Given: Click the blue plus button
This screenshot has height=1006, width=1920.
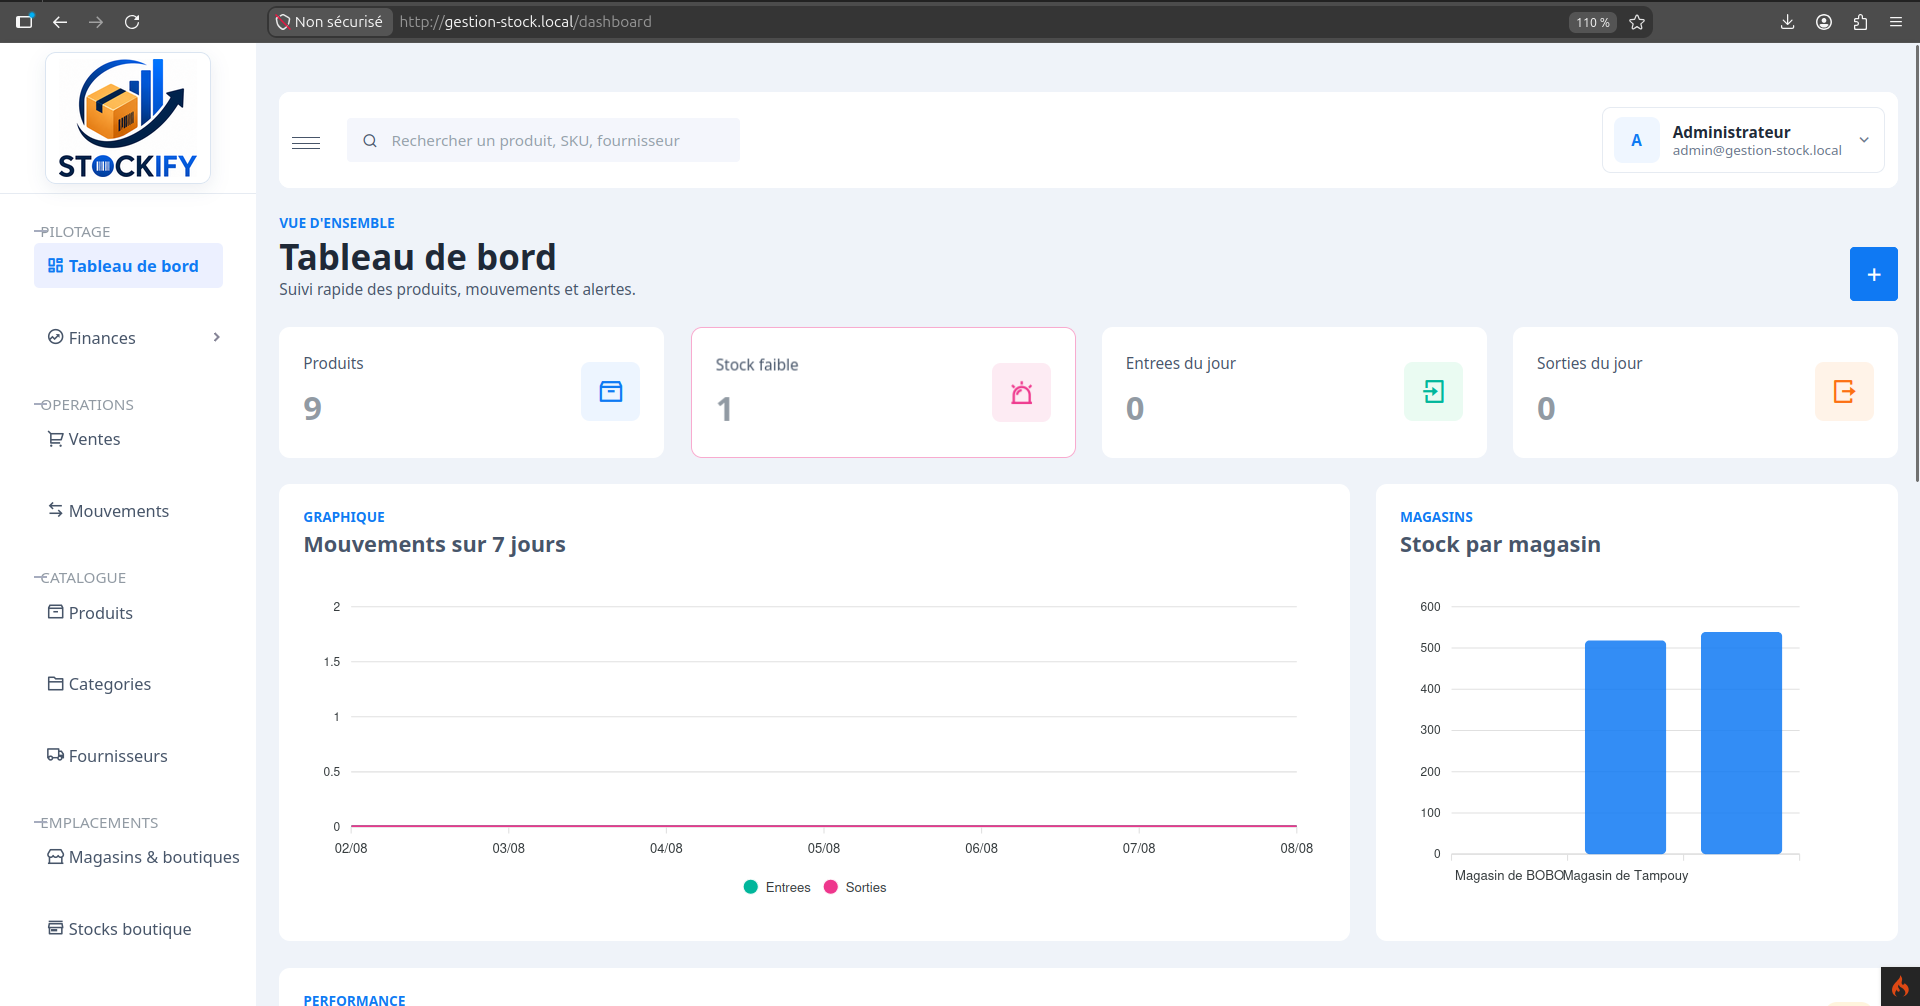Looking at the screenshot, I should [x=1873, y=274].
